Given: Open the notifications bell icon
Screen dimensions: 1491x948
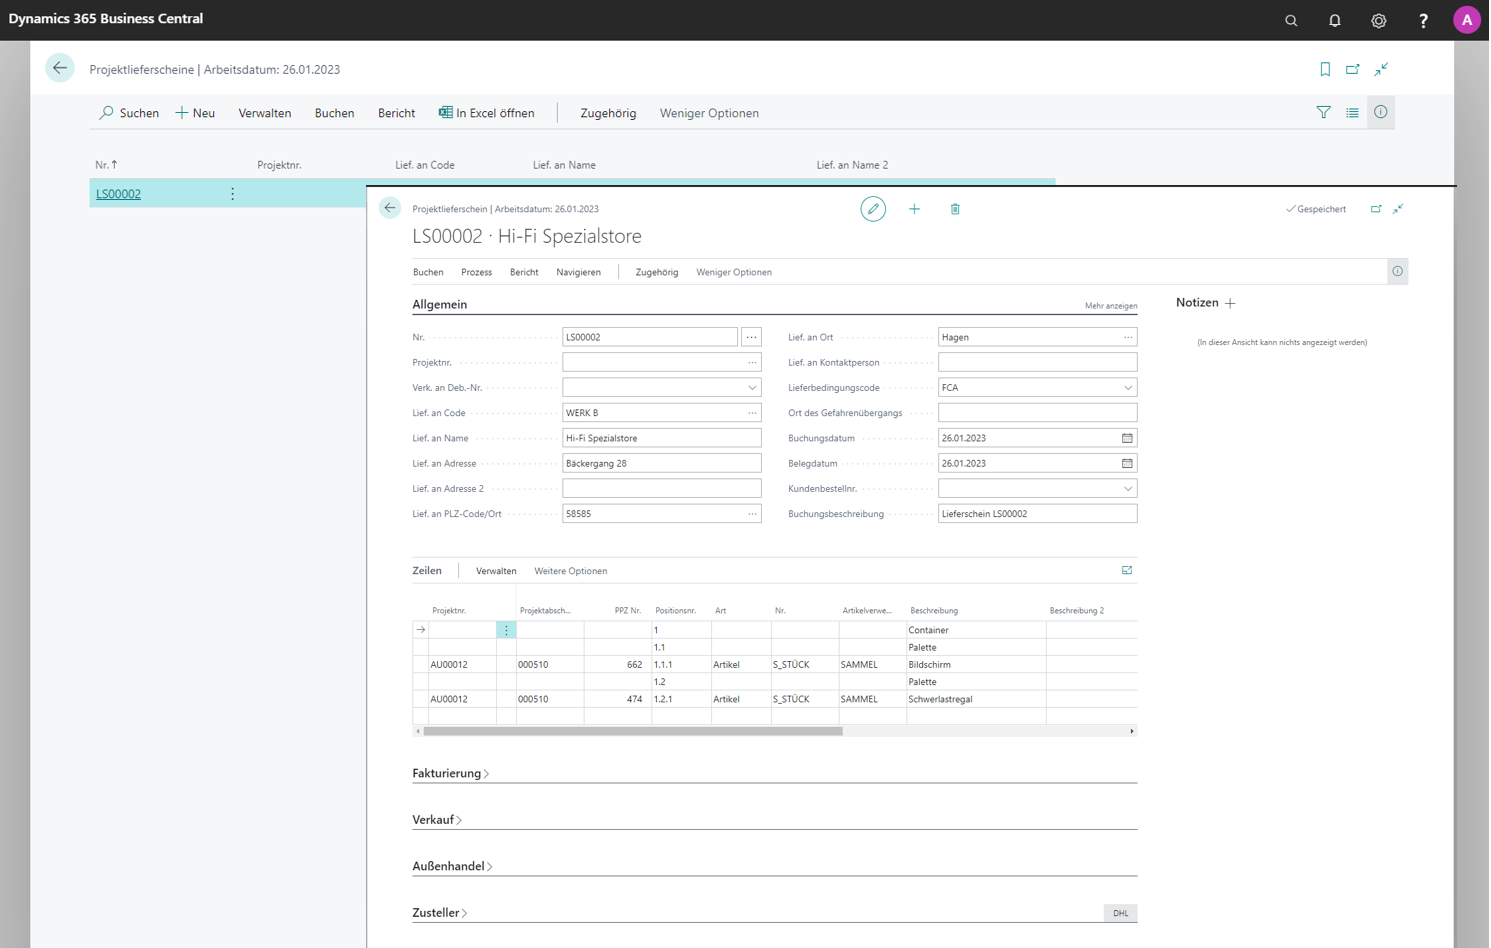Looking at the screenshot, I should [x=1334, y=20].
